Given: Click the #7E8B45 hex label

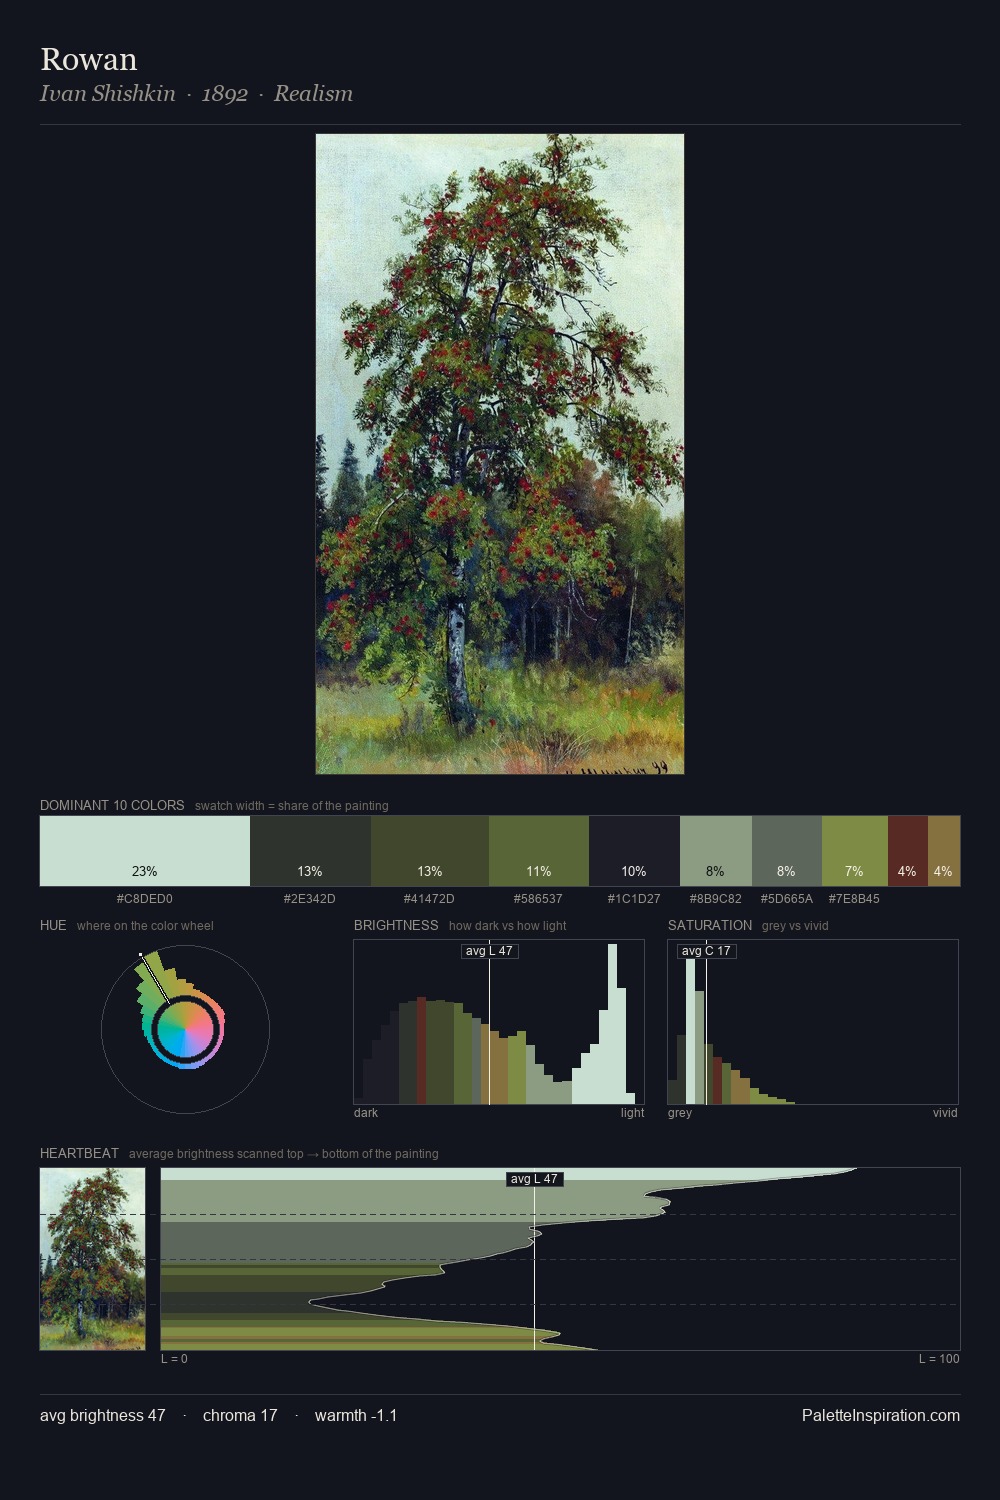Looking at the screenshot, I should click(854, 899).
